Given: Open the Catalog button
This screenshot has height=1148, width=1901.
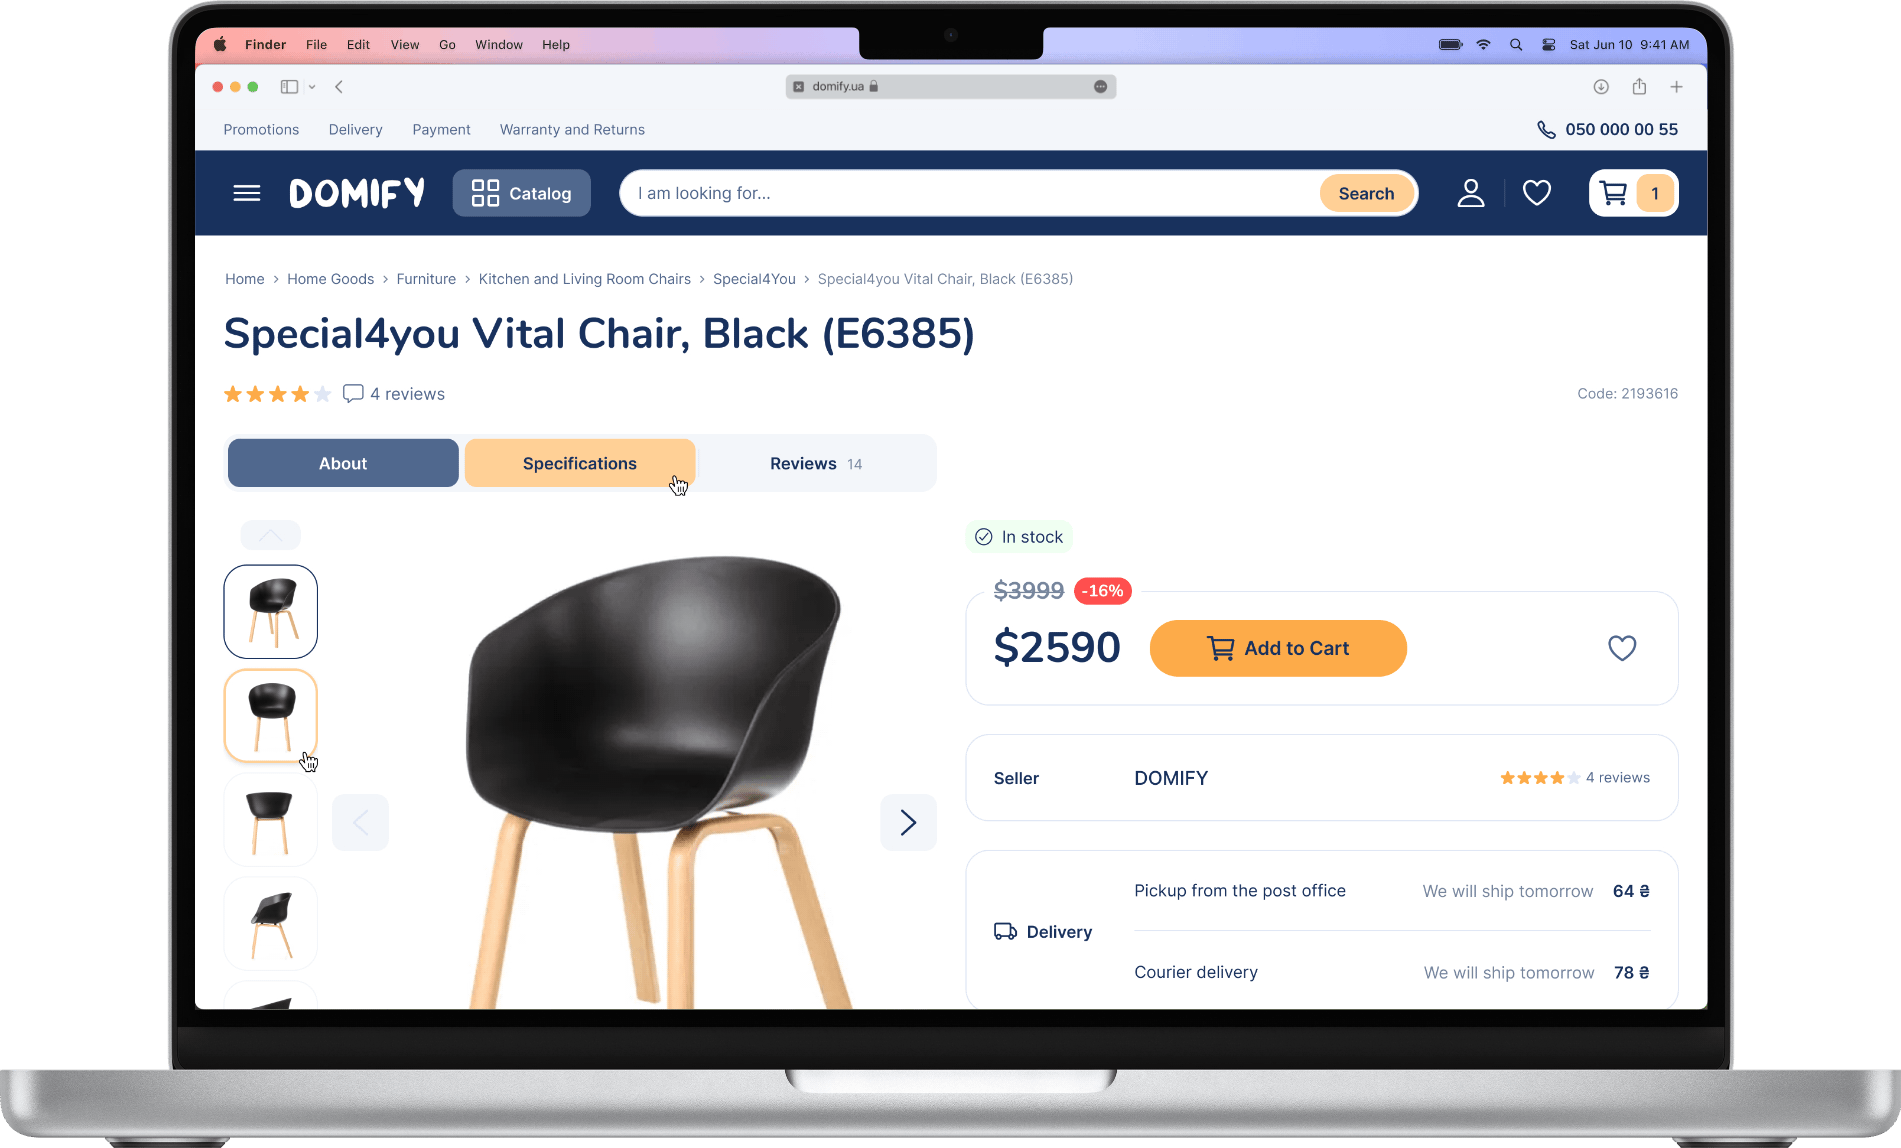Looking at the screenshot, I should point(522,193).
